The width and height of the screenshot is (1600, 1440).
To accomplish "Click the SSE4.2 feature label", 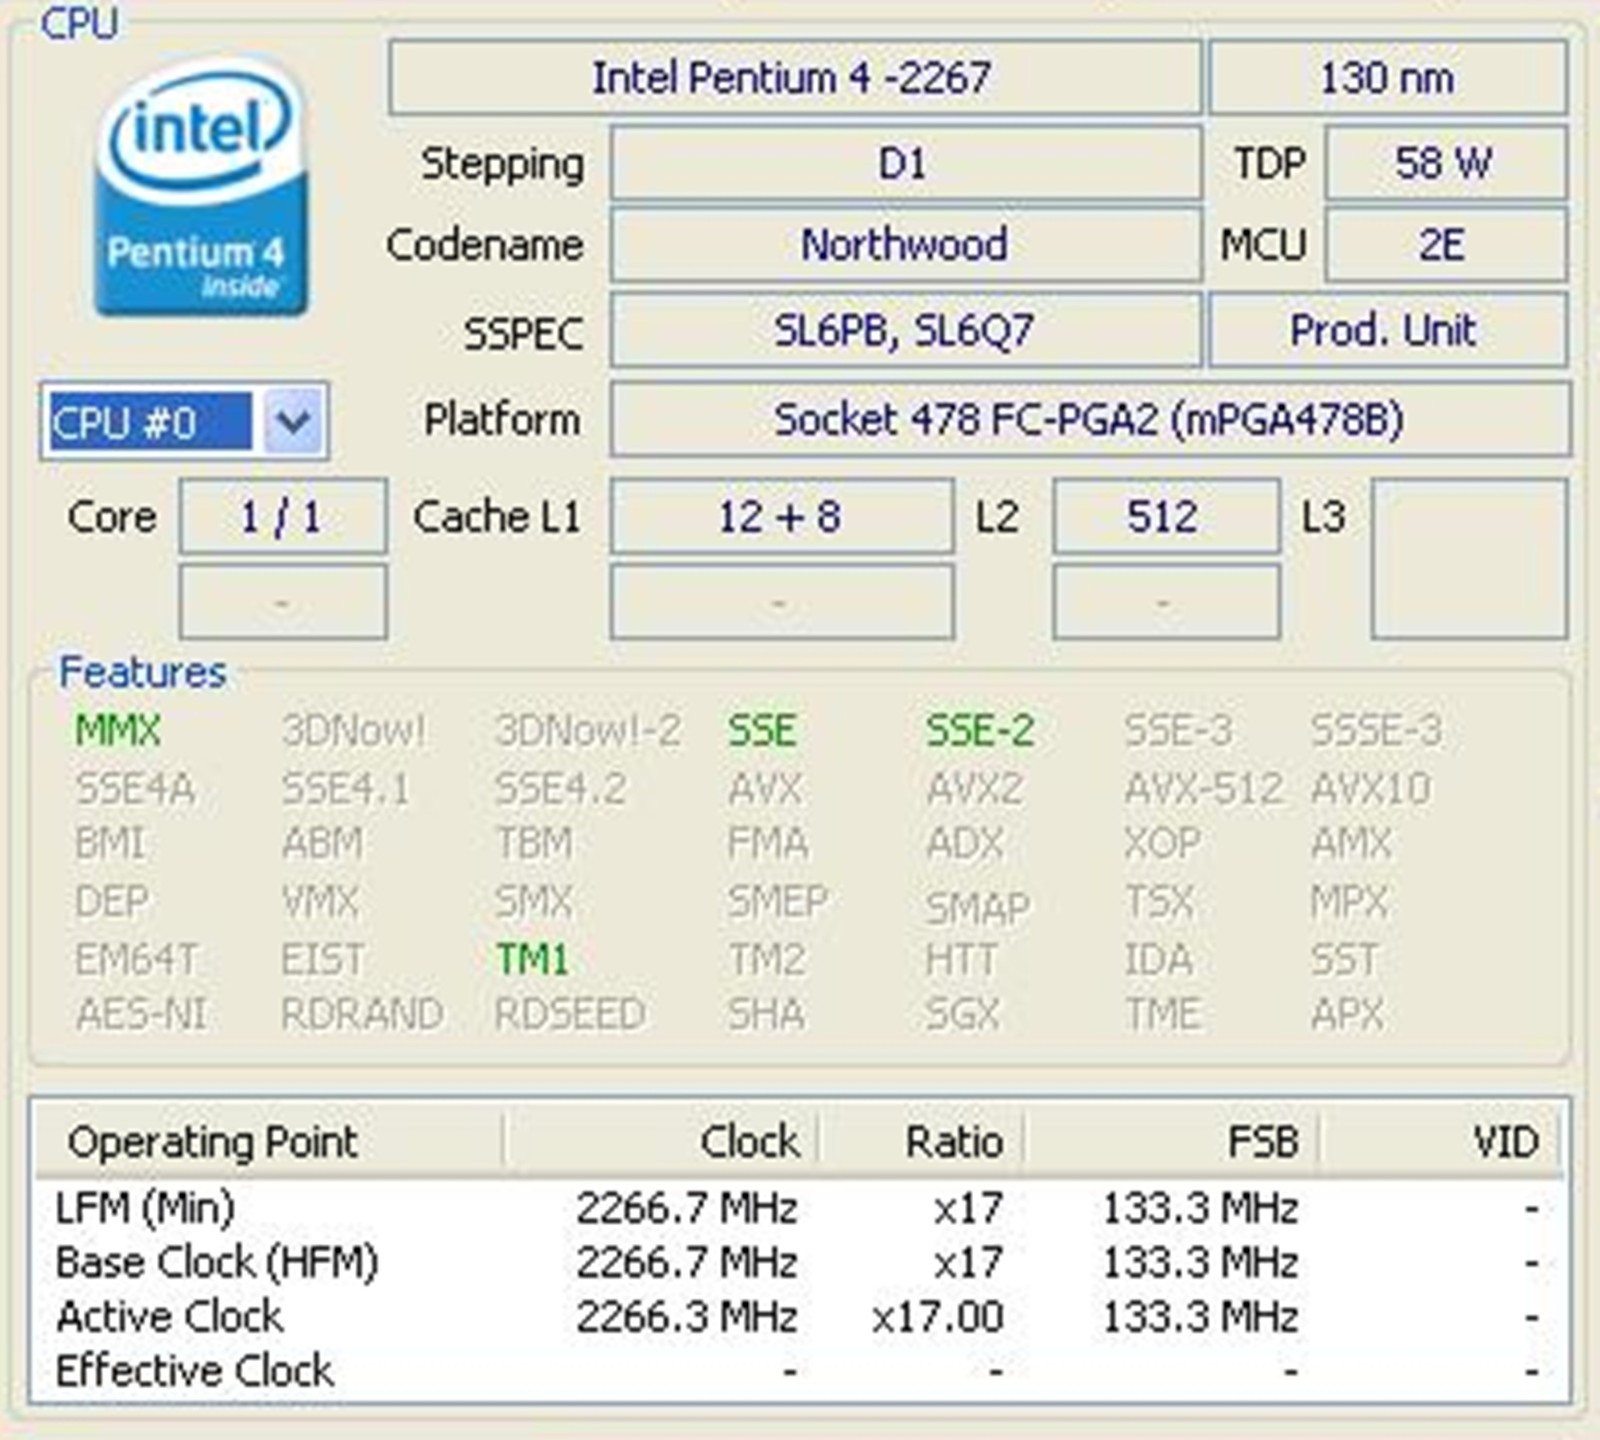I will click(561, 790).
